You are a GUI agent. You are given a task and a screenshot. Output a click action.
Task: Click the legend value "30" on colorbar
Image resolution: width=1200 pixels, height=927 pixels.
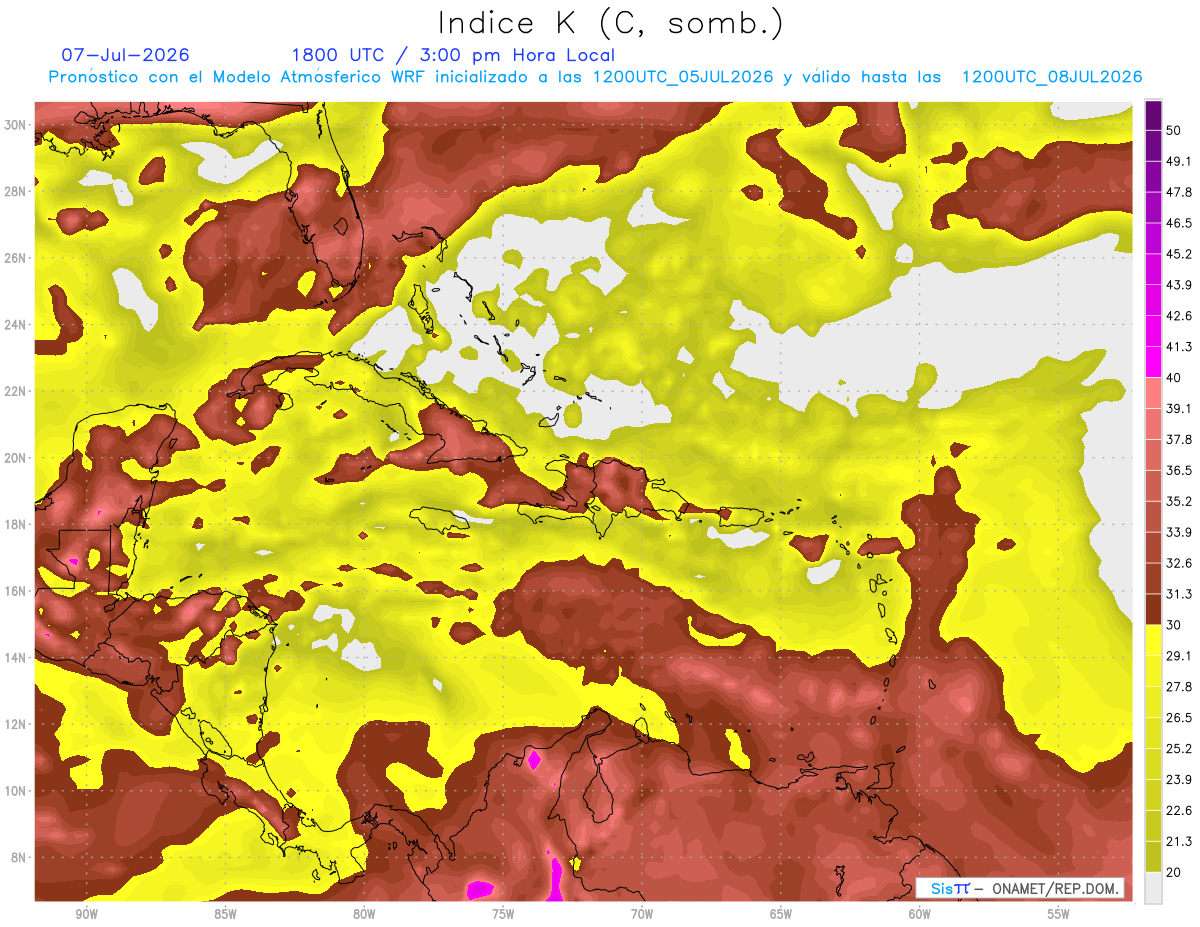(1175, 625)
